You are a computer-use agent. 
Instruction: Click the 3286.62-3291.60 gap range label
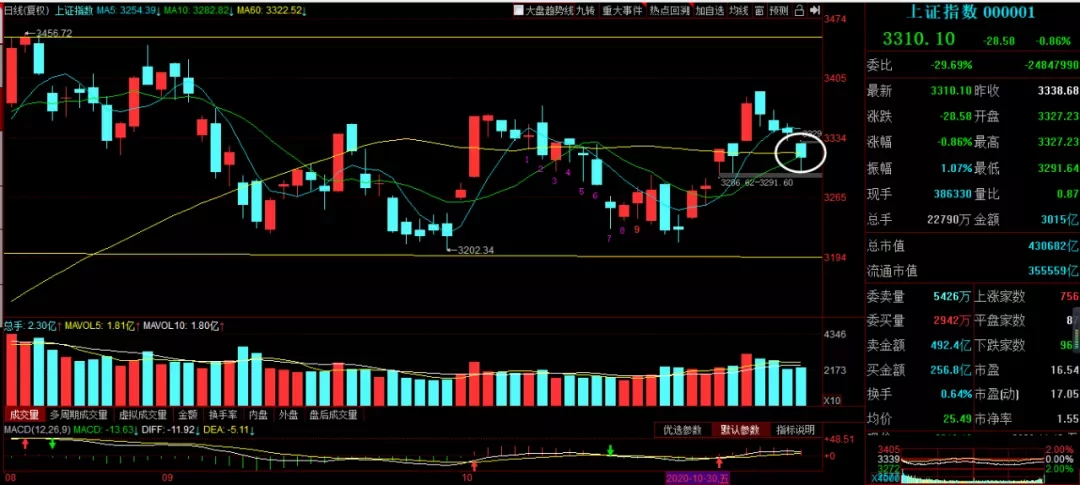point(756,183)
